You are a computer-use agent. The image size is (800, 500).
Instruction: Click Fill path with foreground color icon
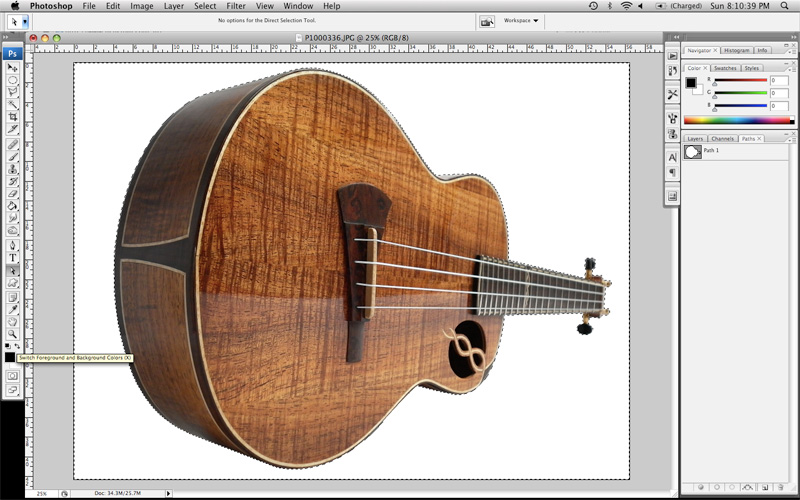coord(701,487)
